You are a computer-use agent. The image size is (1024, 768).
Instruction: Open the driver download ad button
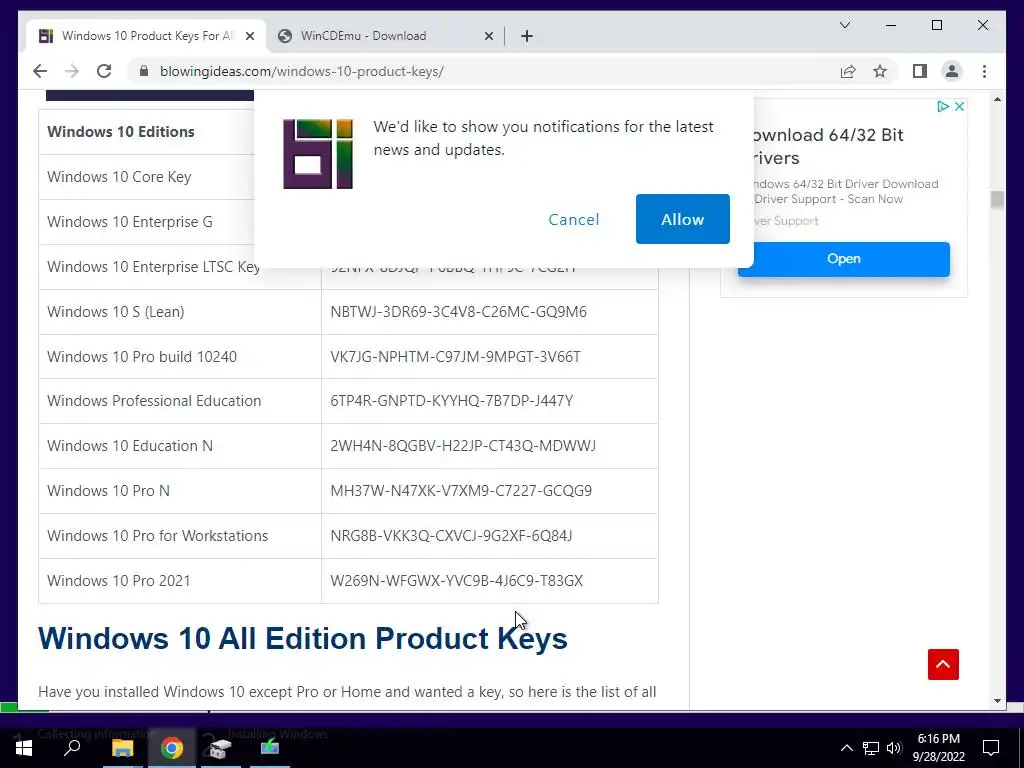[844, 259]
